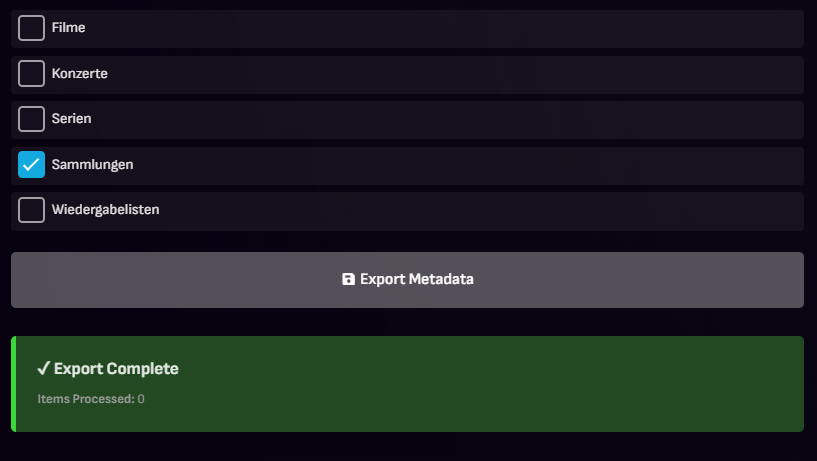The image size is (817, 461).
Task: Click the floppy disk save icon
Action: pos(348,280)
